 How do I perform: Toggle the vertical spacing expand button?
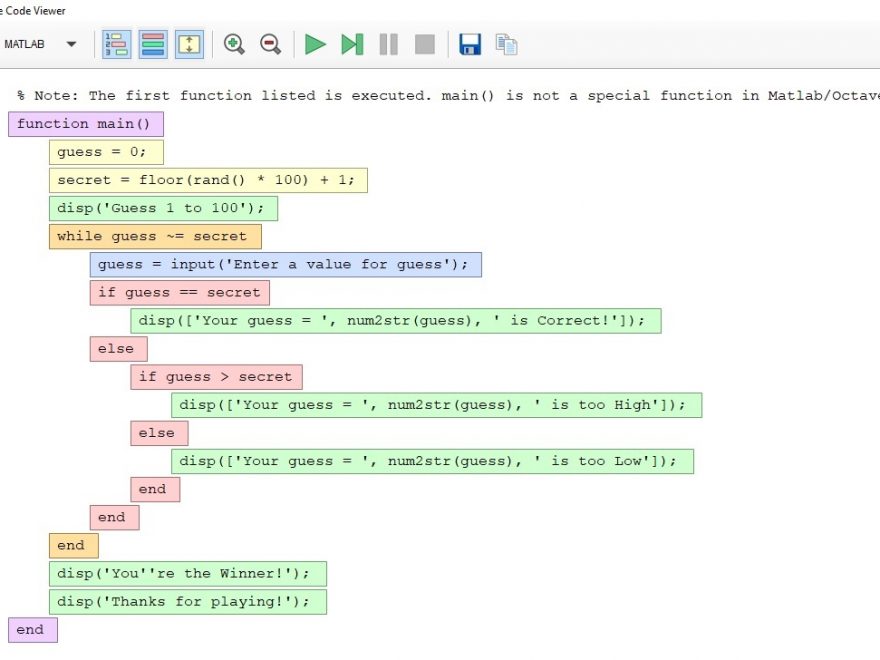(189, 44)
